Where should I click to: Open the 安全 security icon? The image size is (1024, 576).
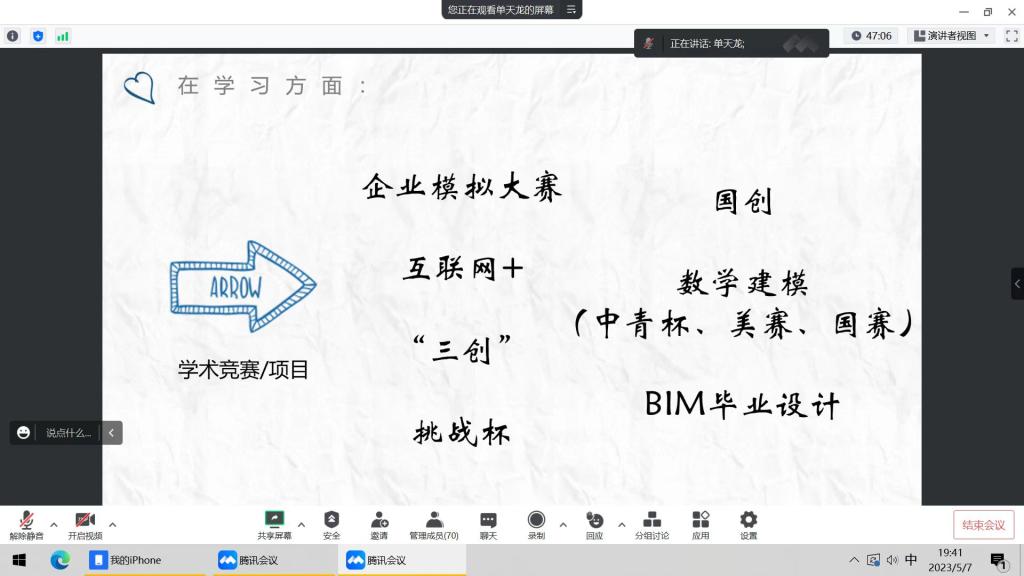331,524
